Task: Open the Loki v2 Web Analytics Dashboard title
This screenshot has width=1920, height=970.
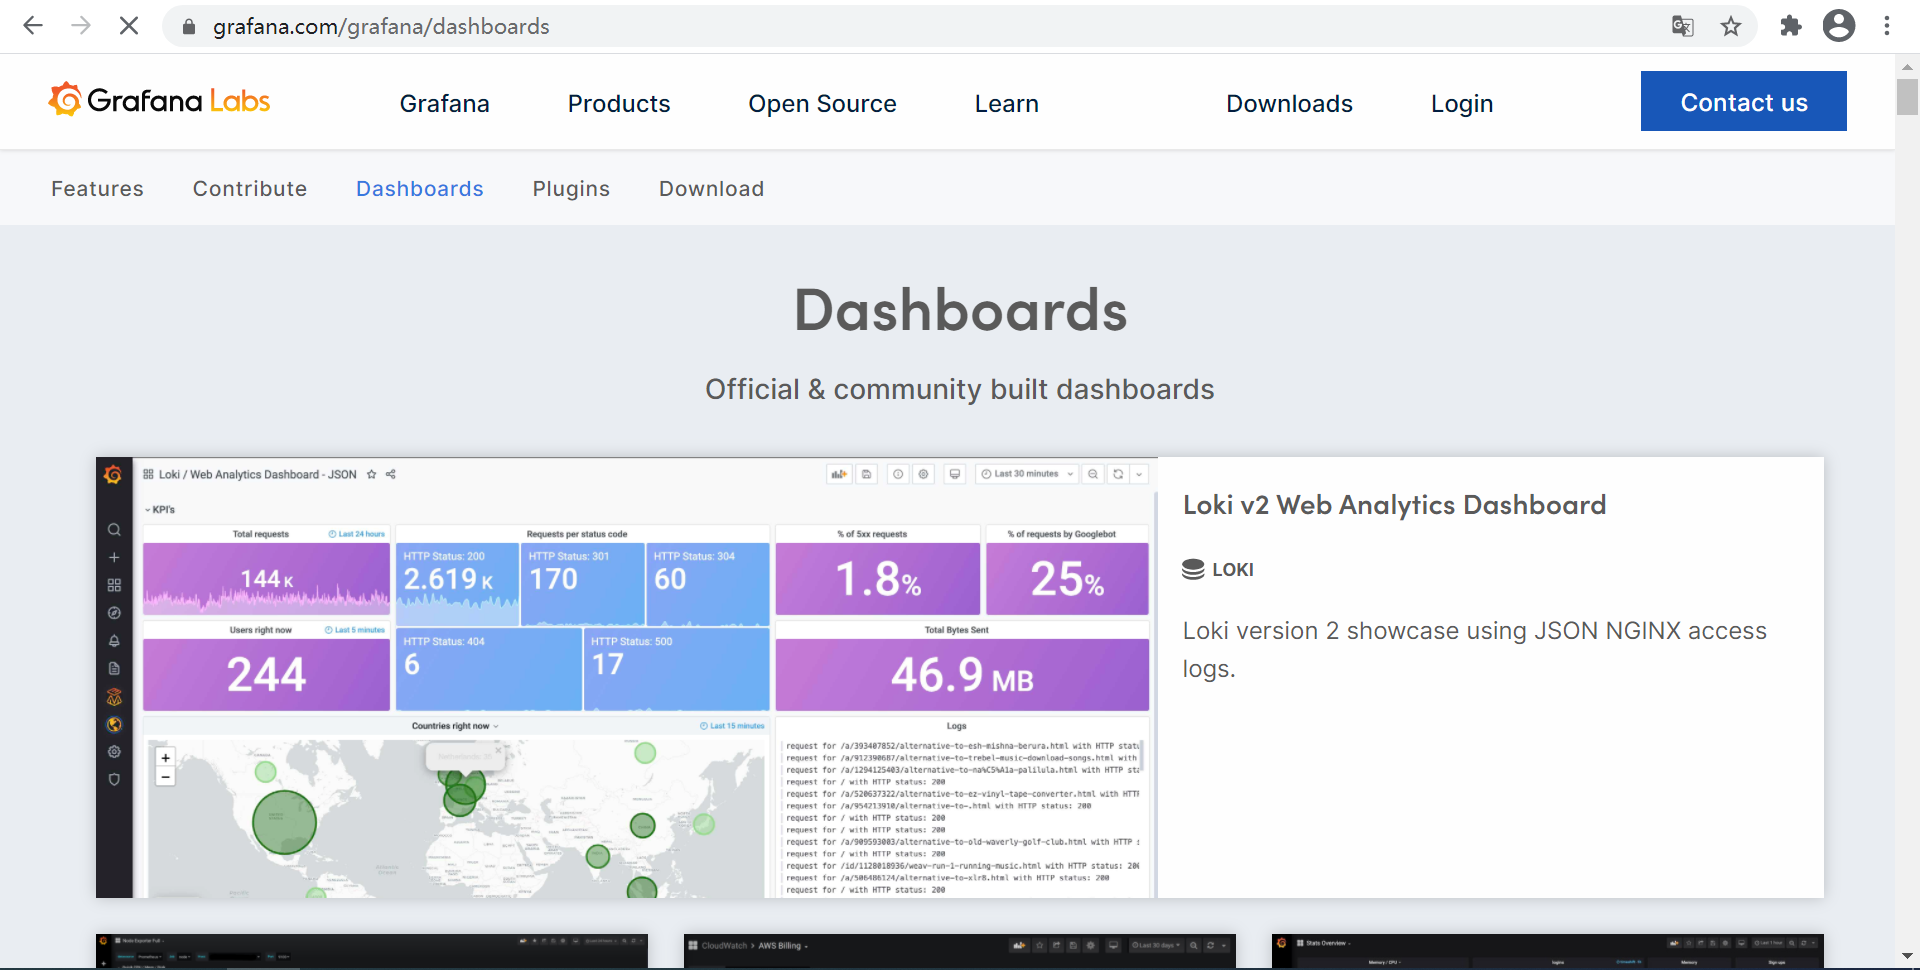Action: click(x=1394, y=505)
